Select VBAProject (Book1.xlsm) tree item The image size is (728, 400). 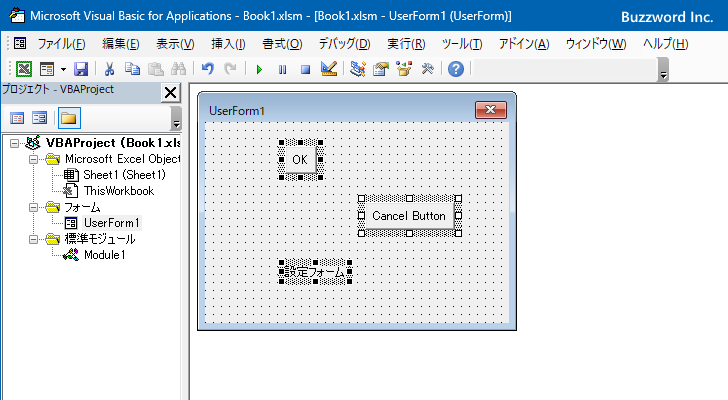click(113, 143)
